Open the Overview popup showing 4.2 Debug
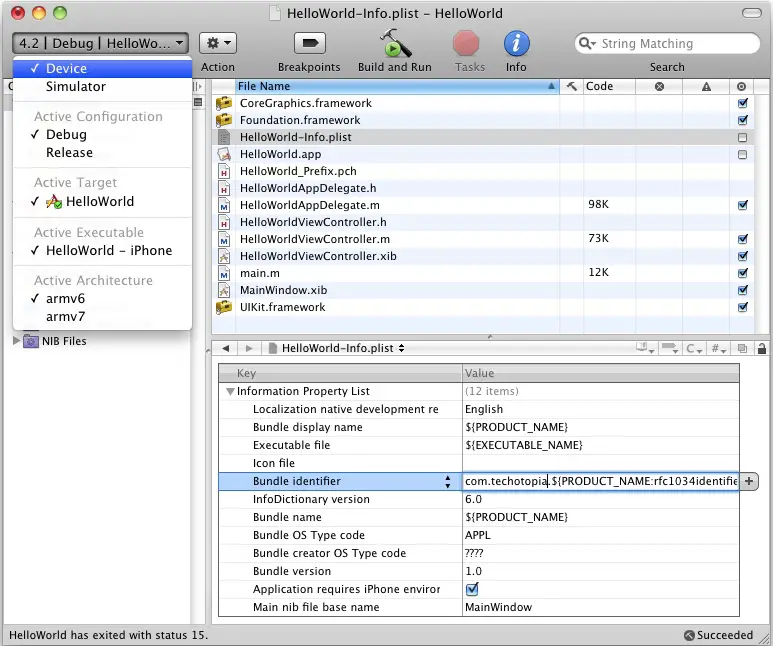The width and height of the screenshot is (773, 646). (100, 43)
